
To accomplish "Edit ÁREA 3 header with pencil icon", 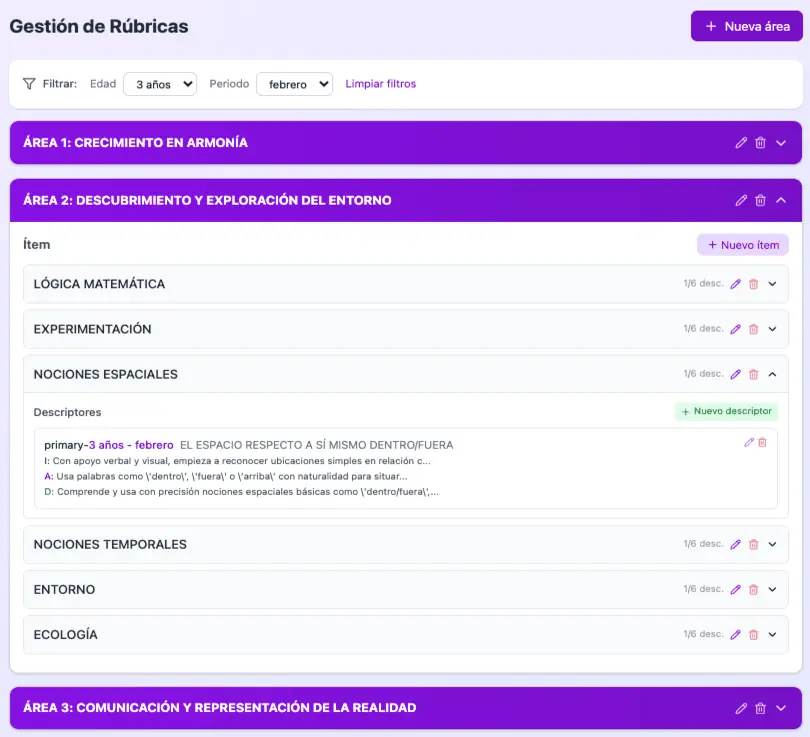I will [x=740, y=708].
